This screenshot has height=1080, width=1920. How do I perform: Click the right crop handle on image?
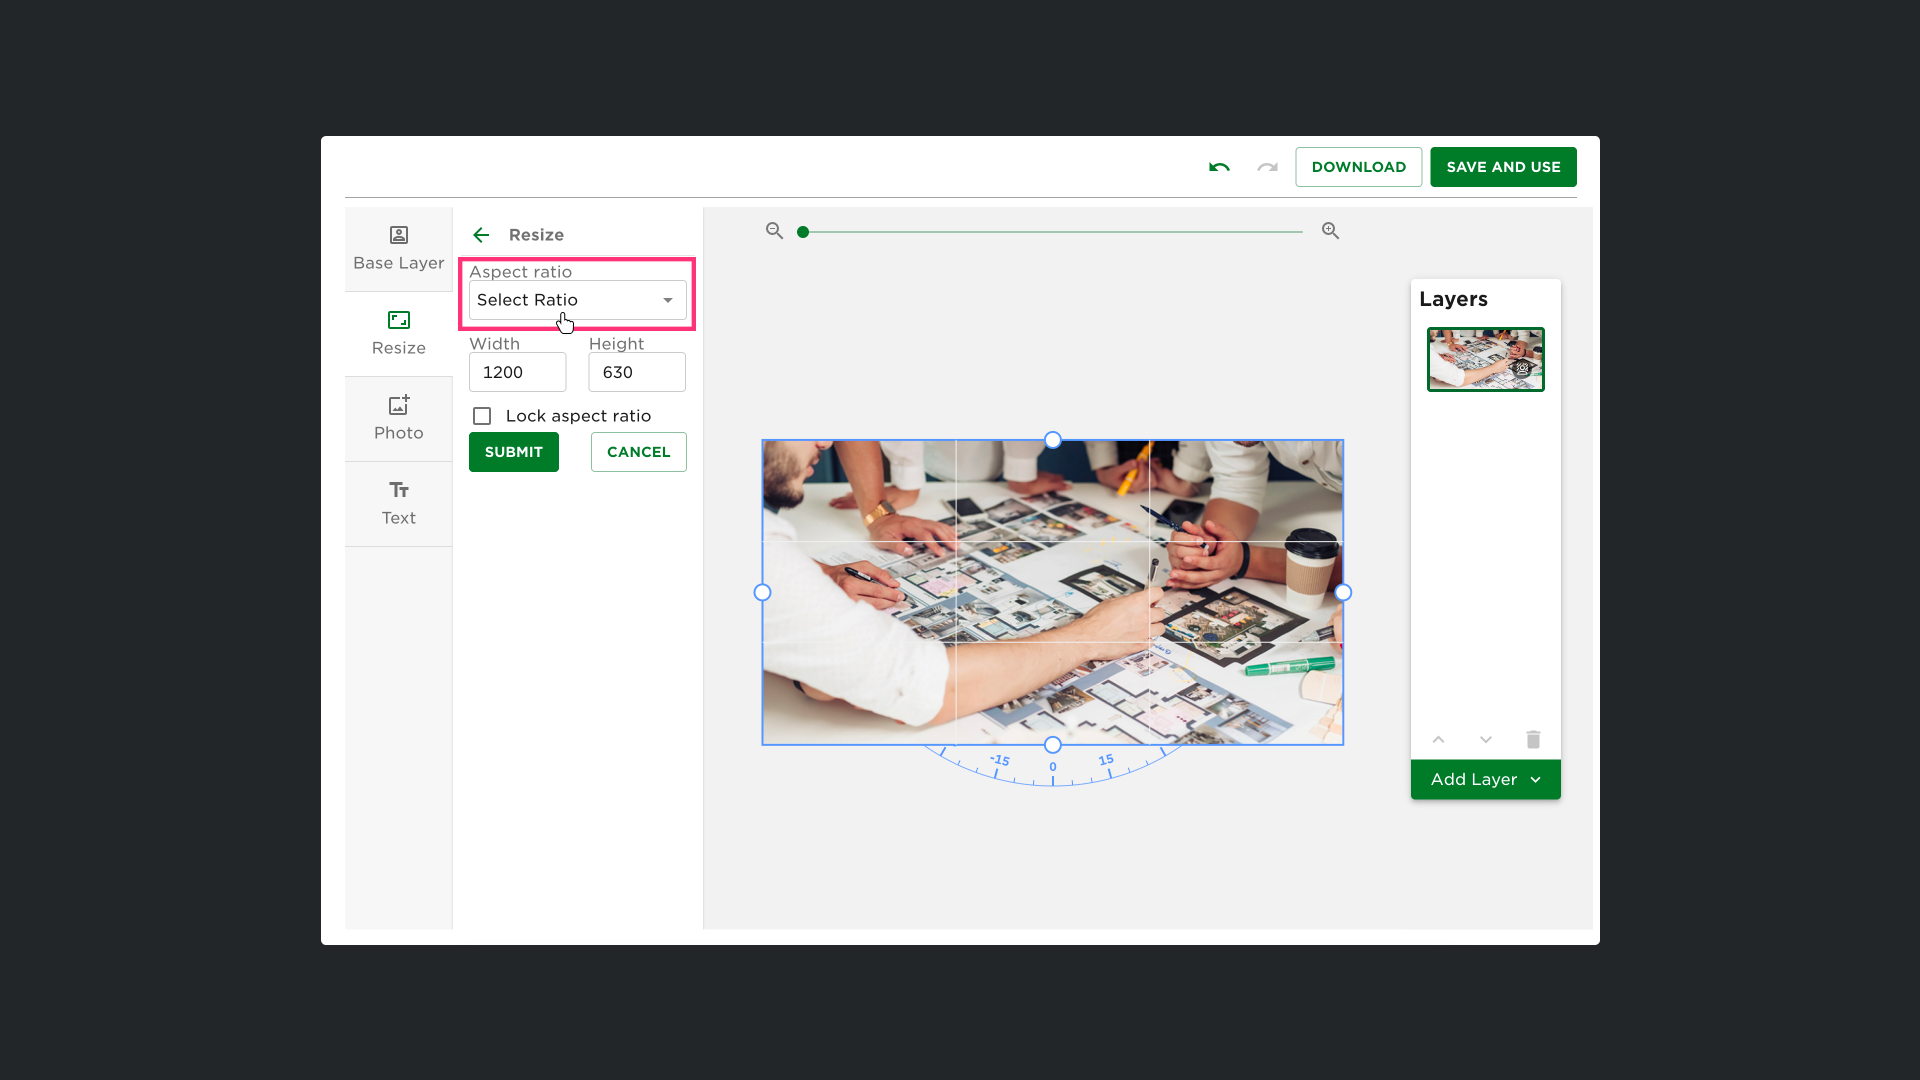point(1343,593)
